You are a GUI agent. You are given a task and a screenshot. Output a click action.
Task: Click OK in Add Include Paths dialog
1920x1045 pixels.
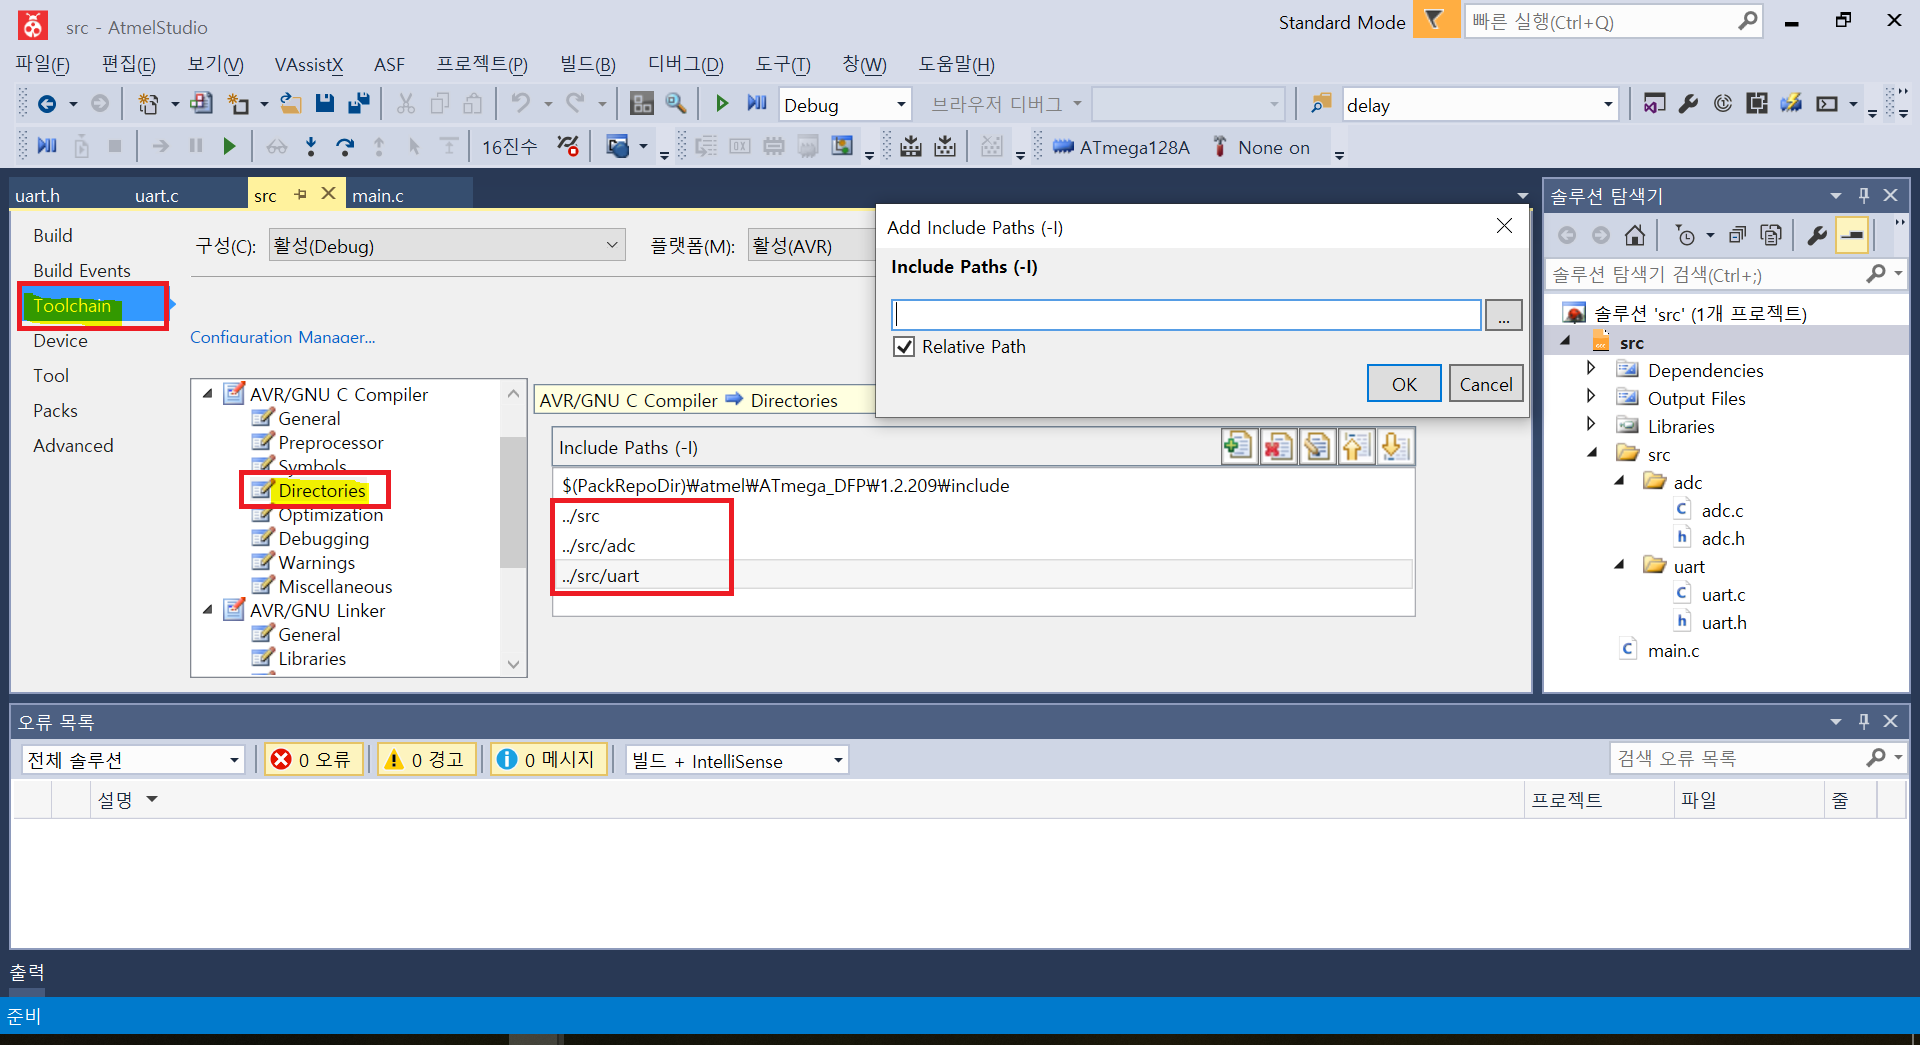1404,384
